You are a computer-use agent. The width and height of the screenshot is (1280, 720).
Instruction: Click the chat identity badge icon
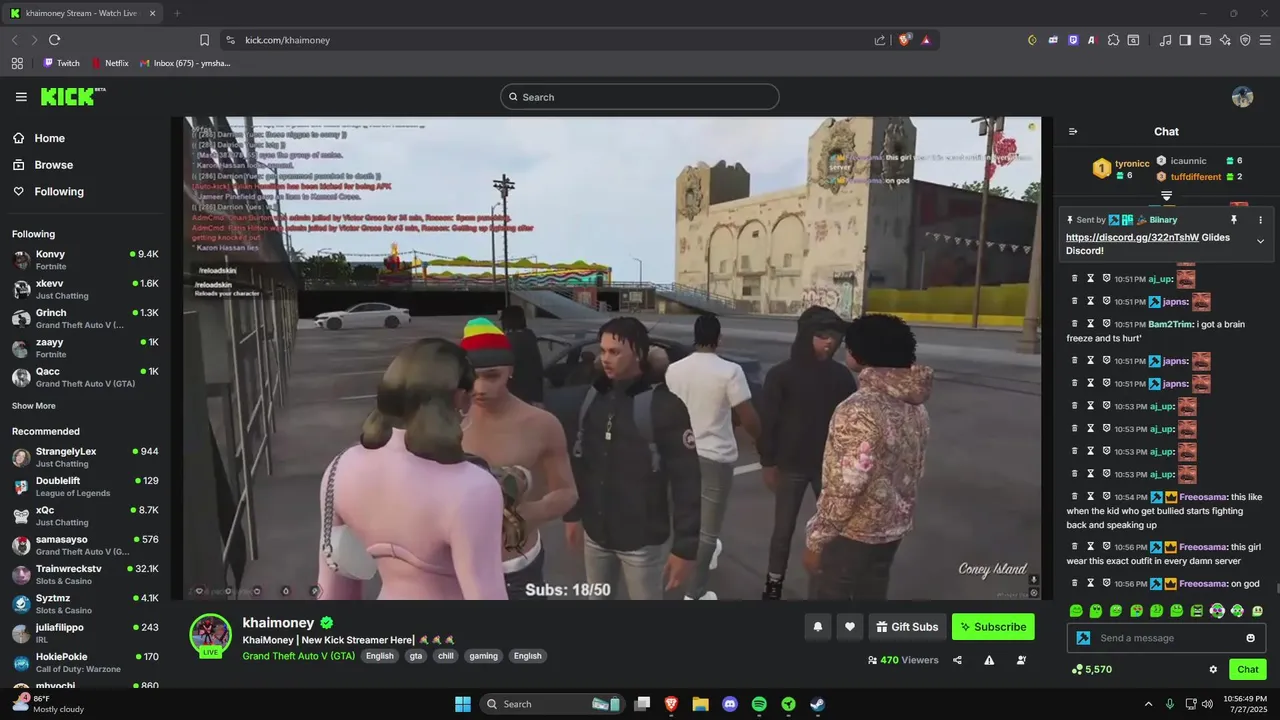click(1083, 638)
